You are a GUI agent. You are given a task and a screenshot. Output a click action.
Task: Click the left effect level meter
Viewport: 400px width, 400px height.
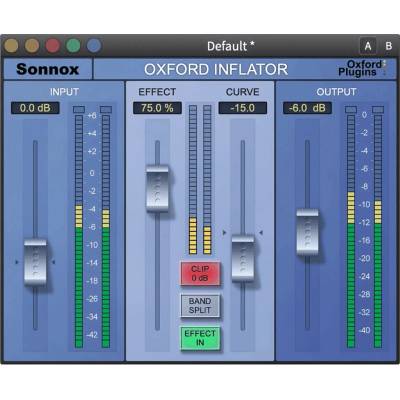(193, 180)
